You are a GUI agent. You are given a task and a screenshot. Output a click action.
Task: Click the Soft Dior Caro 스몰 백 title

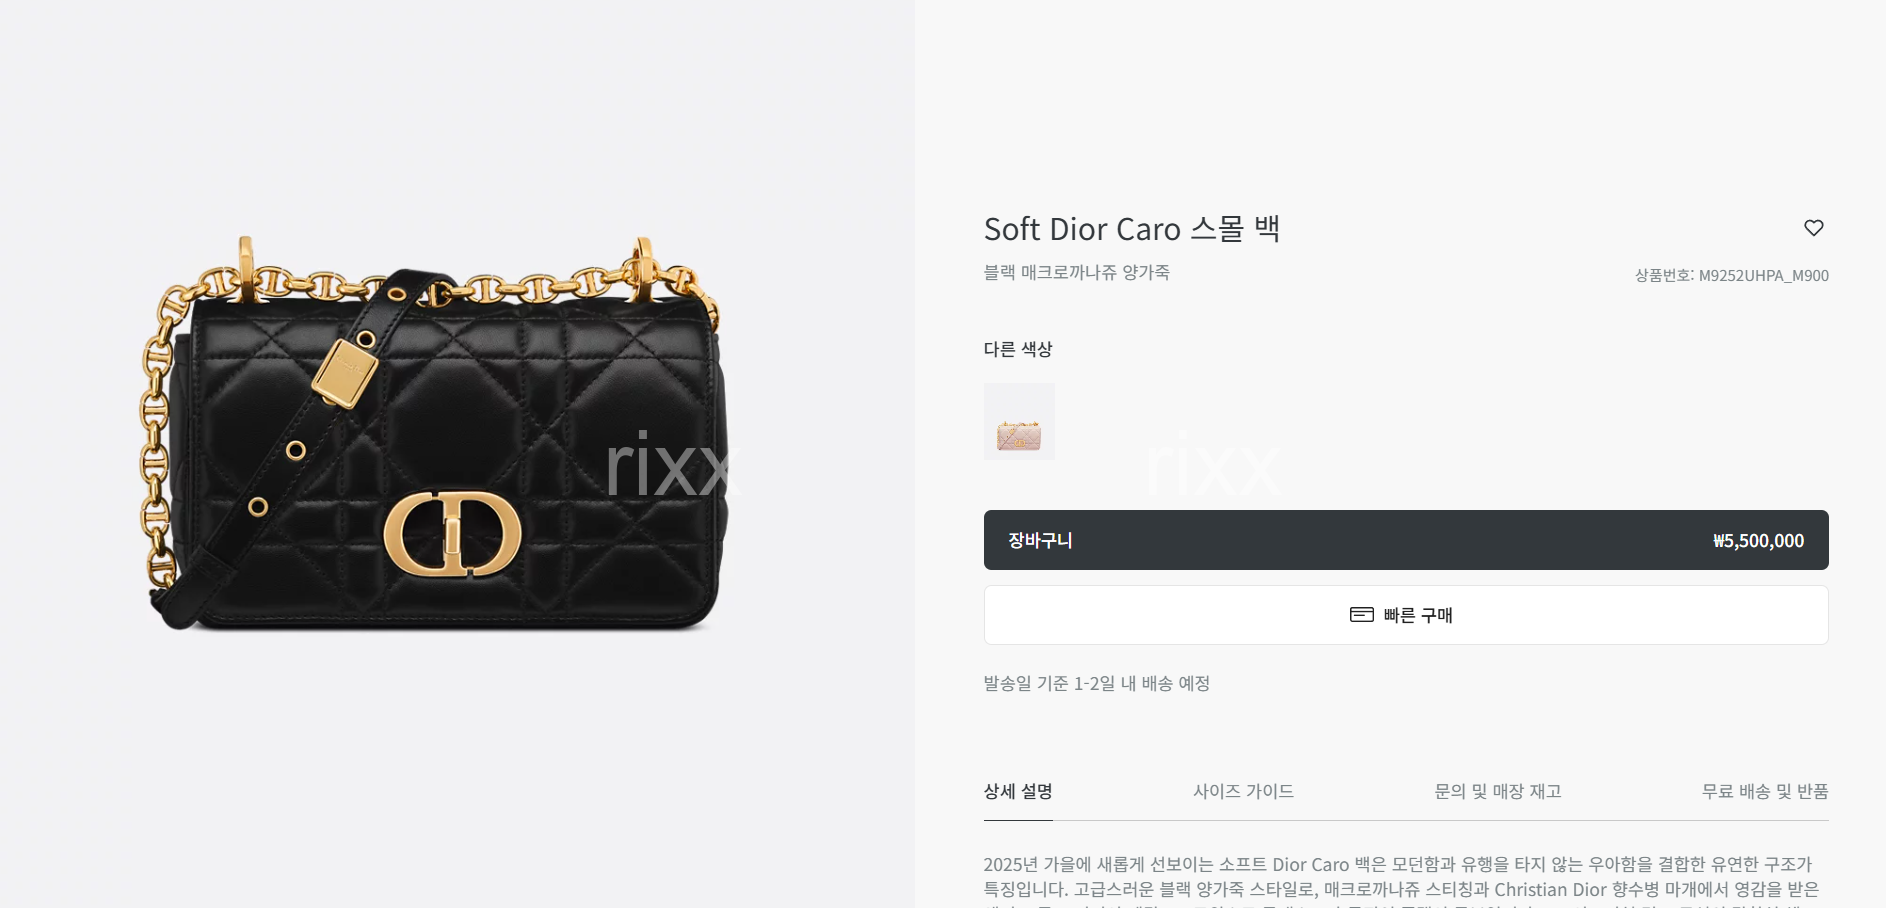1132,229
